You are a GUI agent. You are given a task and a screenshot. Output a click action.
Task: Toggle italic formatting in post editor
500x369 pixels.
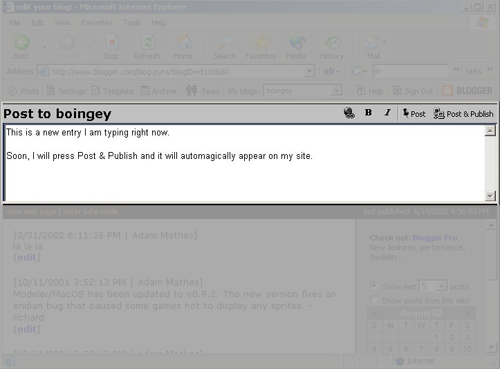(387, 113)
